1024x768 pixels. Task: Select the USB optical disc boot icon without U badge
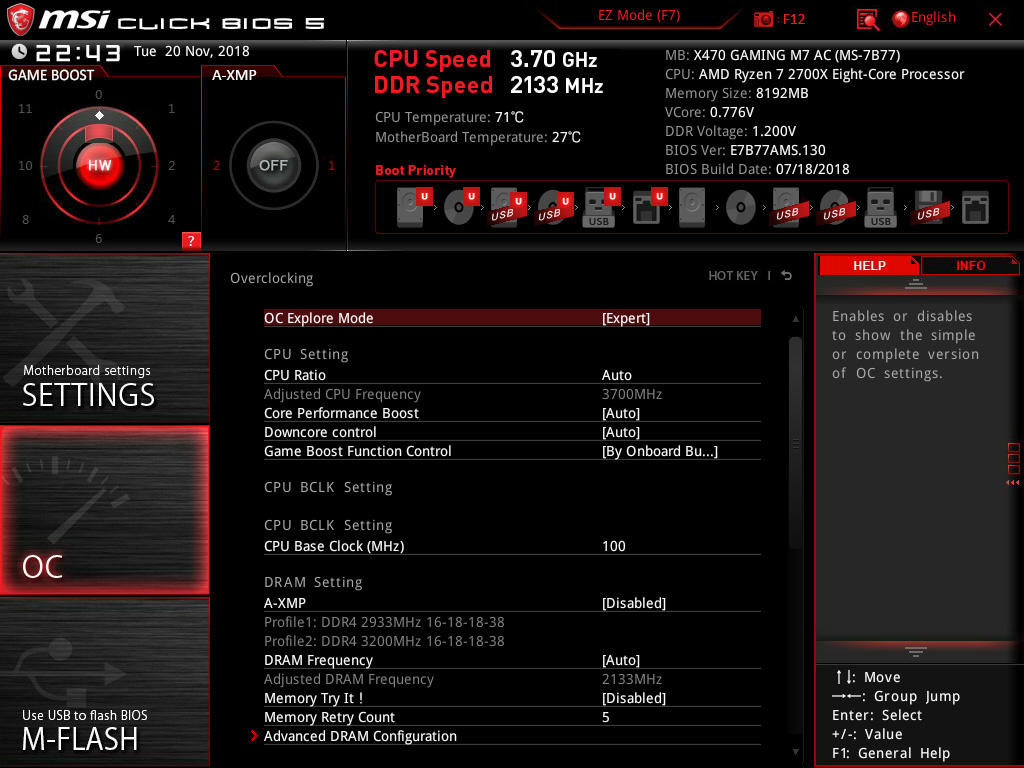(834, 207)
